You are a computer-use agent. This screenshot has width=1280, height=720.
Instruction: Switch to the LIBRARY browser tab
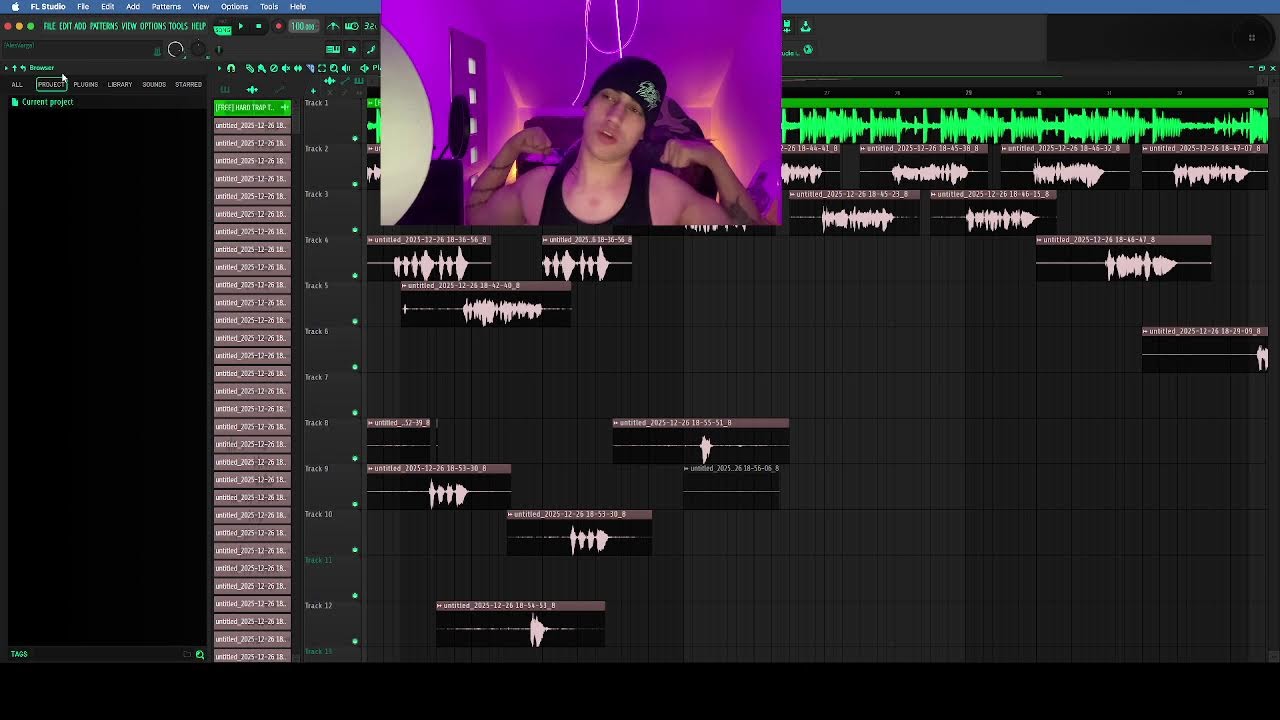(x=120, y=84)
